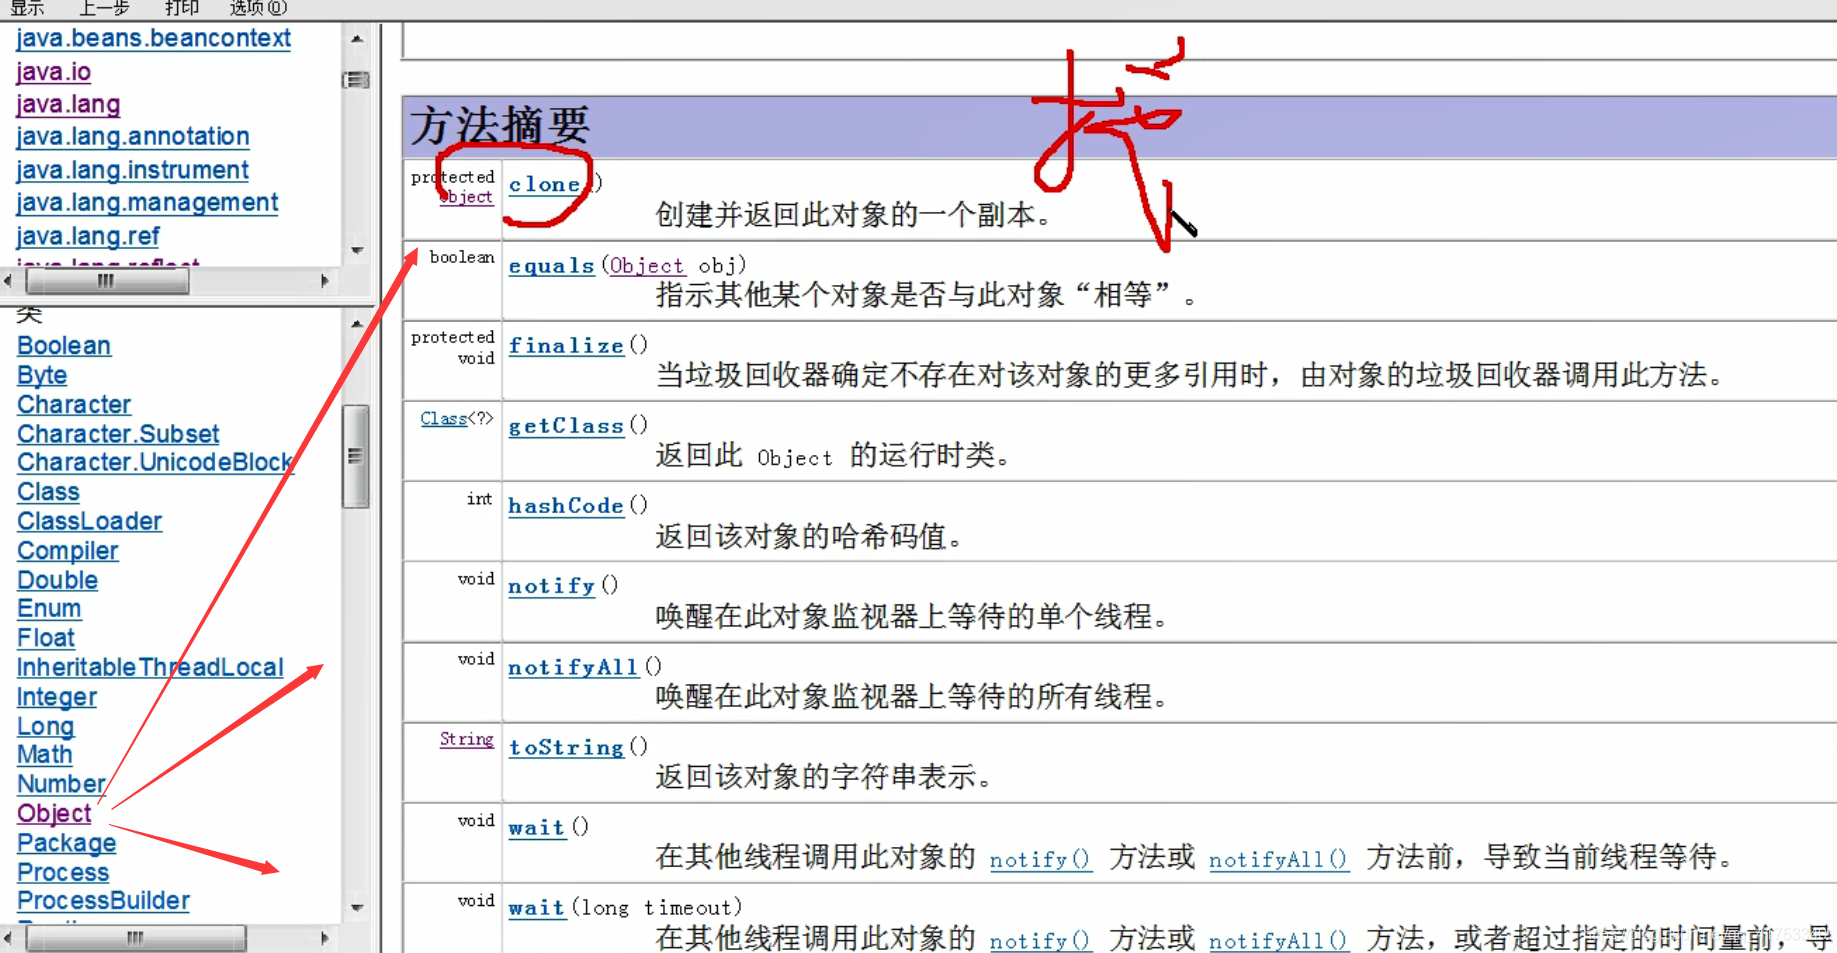Open the notifyAll method link
1837x953 pixels.
(x=573, y=667)
